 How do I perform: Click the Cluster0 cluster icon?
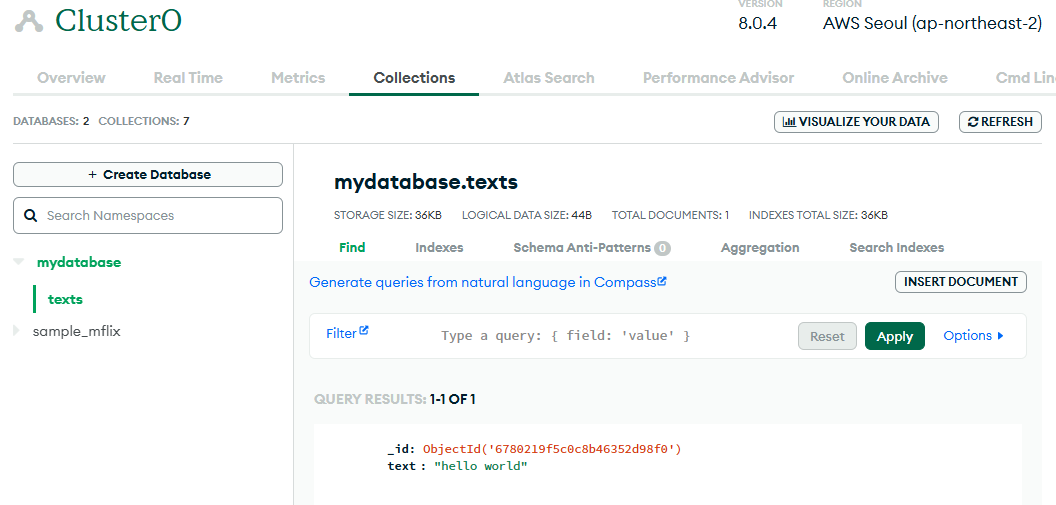click(29, 21)
